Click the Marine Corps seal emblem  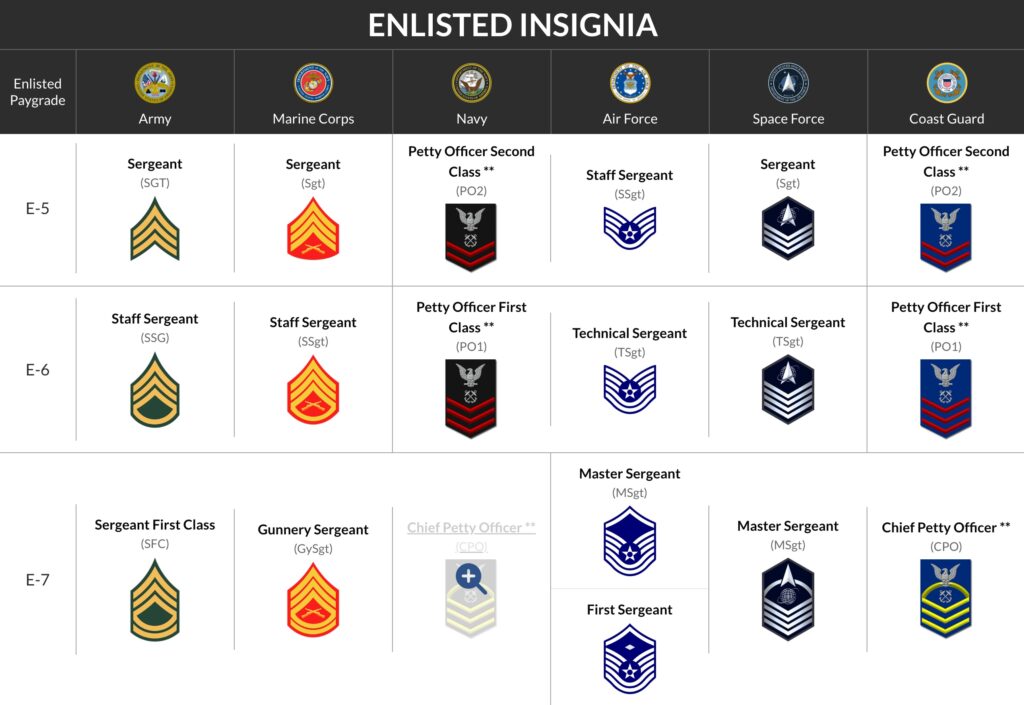point(313,83)
